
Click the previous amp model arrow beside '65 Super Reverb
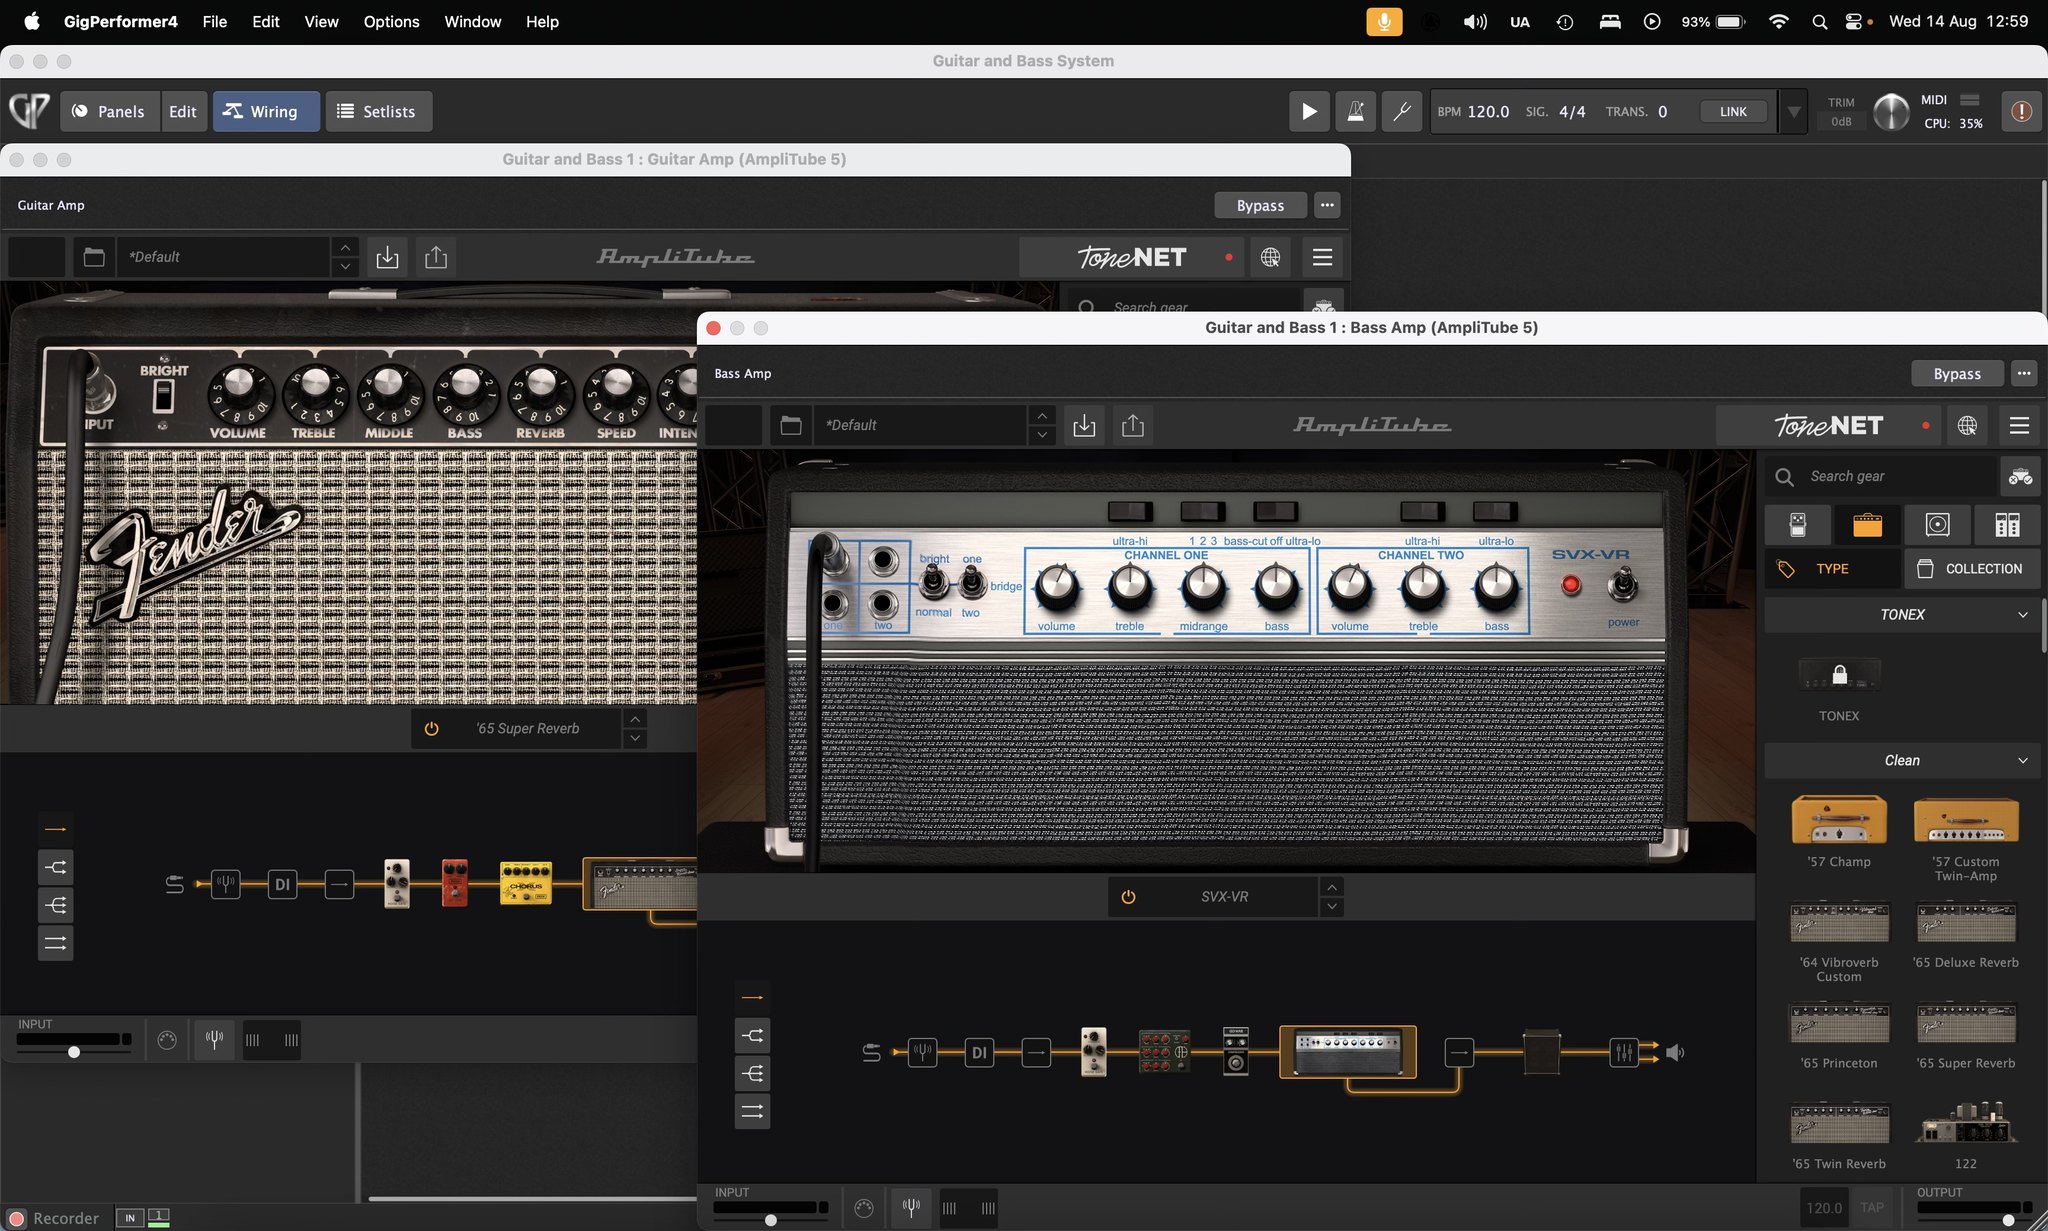coord(634,719)
